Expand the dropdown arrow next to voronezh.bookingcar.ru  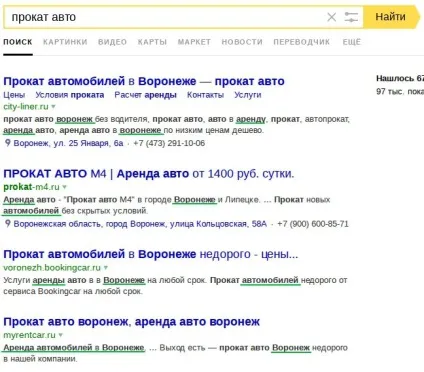[x=106, y=268]
